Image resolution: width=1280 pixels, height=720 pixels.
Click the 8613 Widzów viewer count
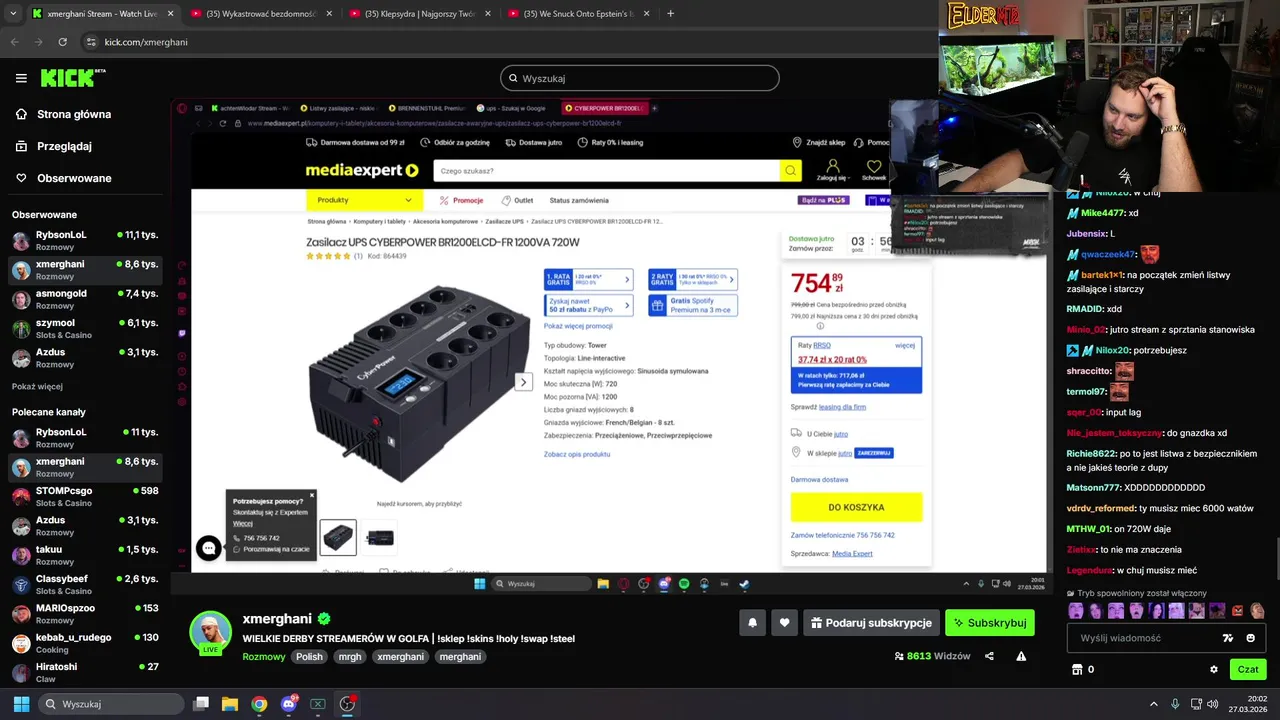pos(932,656)
